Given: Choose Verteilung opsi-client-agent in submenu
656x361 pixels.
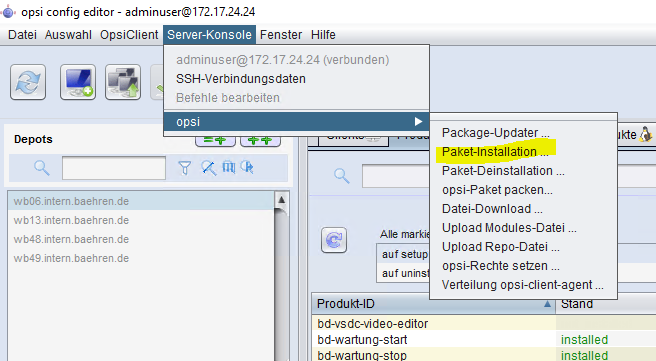Looking at the screenshot, I should click(523, 285).
